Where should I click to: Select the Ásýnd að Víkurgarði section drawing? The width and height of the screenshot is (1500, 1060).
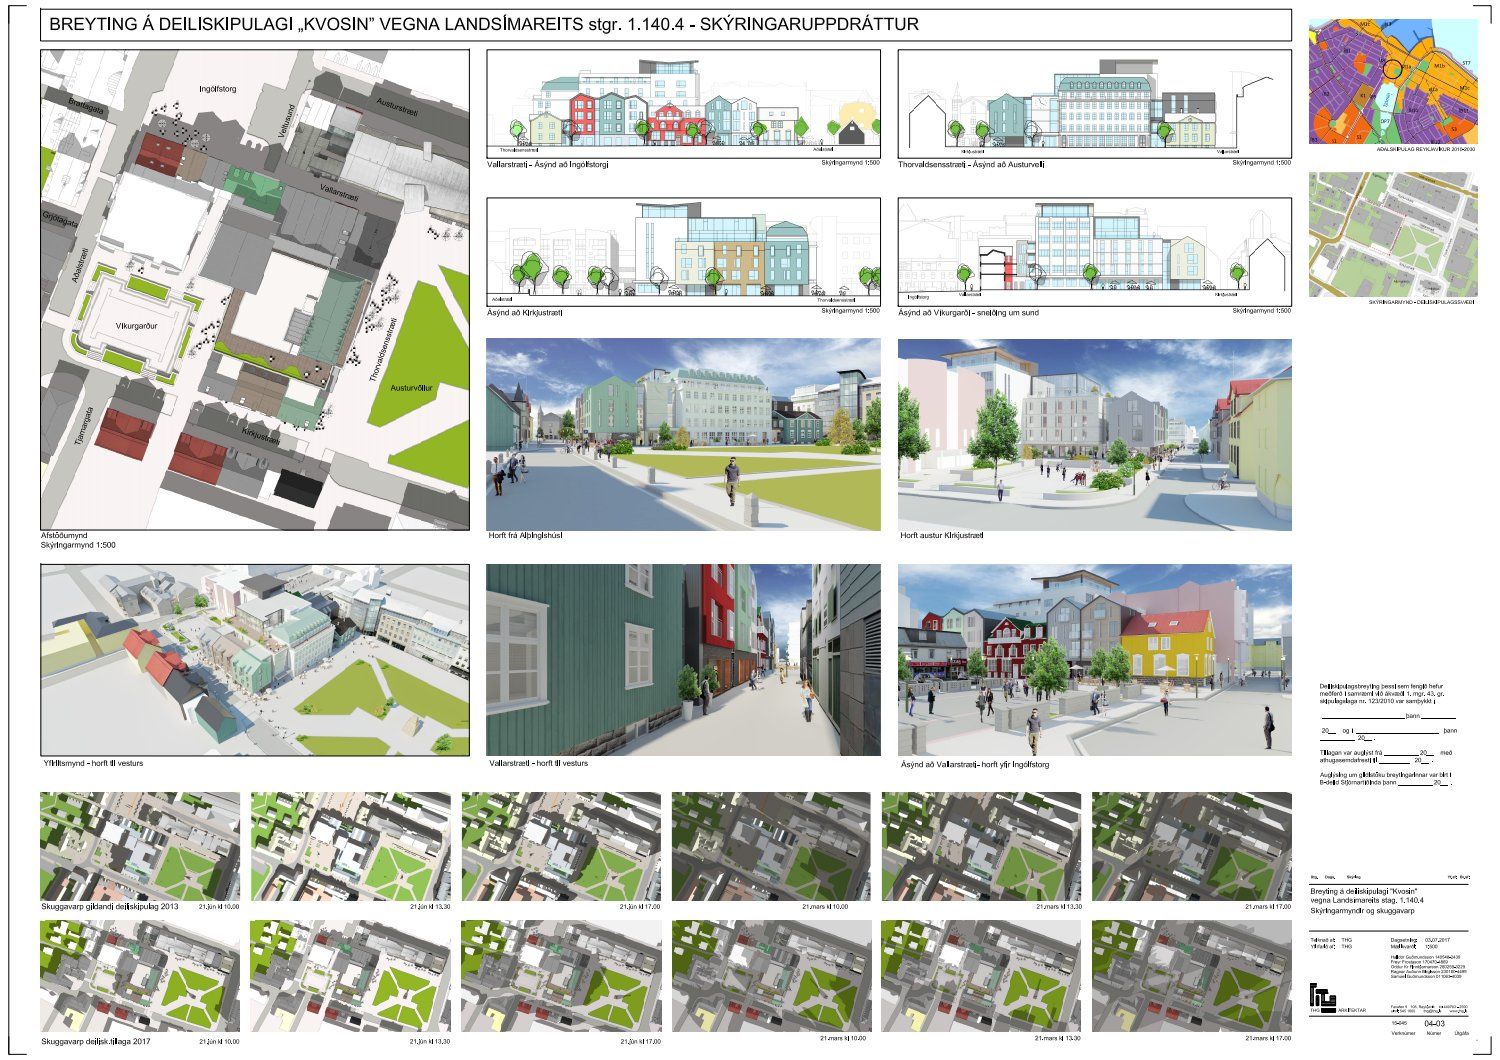pyautogui.click(x=1094, y=250)
